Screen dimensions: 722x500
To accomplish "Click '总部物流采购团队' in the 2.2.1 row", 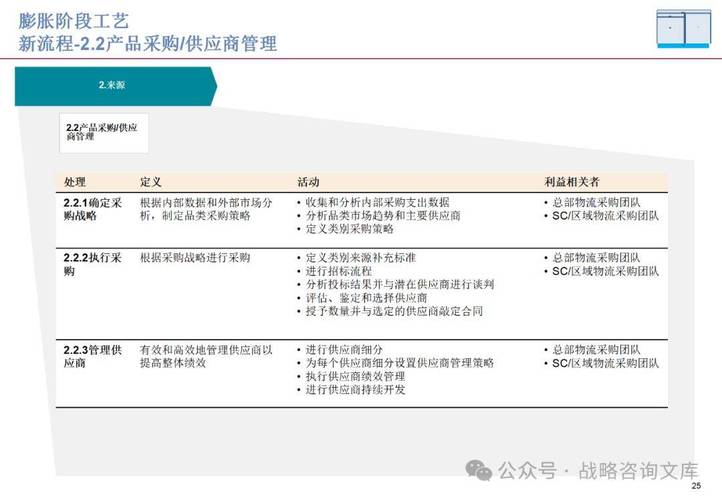I will point(596,203).
